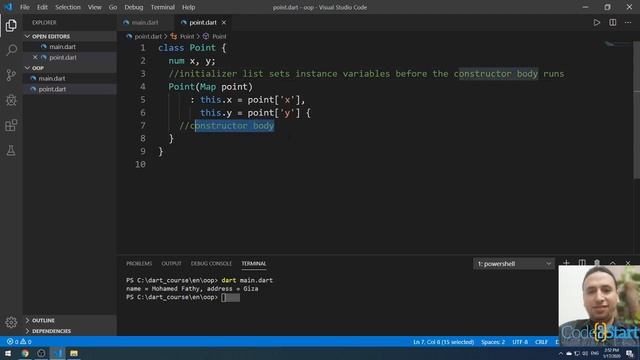Change the UTF-8 file encoding

(520, 342)
